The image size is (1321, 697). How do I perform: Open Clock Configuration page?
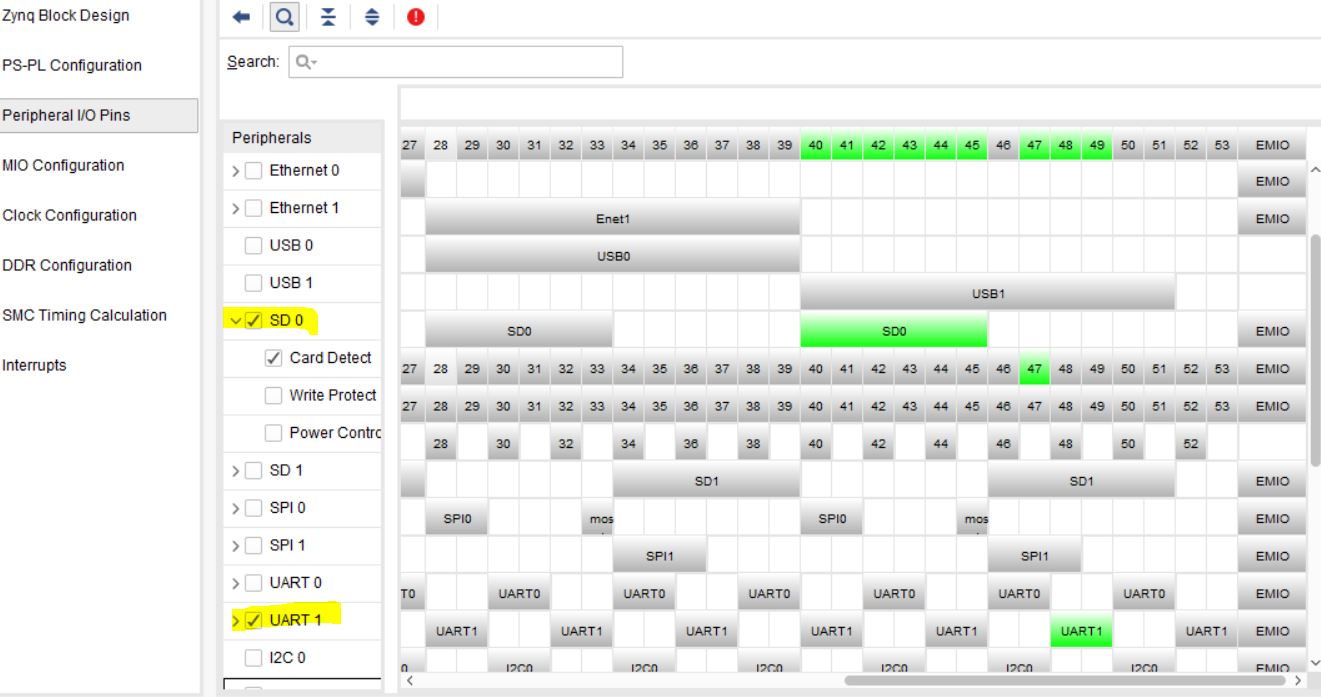point(68,215)
